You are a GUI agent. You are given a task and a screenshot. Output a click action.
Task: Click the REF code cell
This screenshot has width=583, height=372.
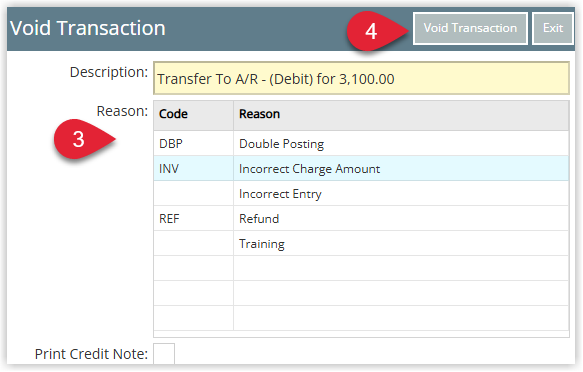click(193, 219)
